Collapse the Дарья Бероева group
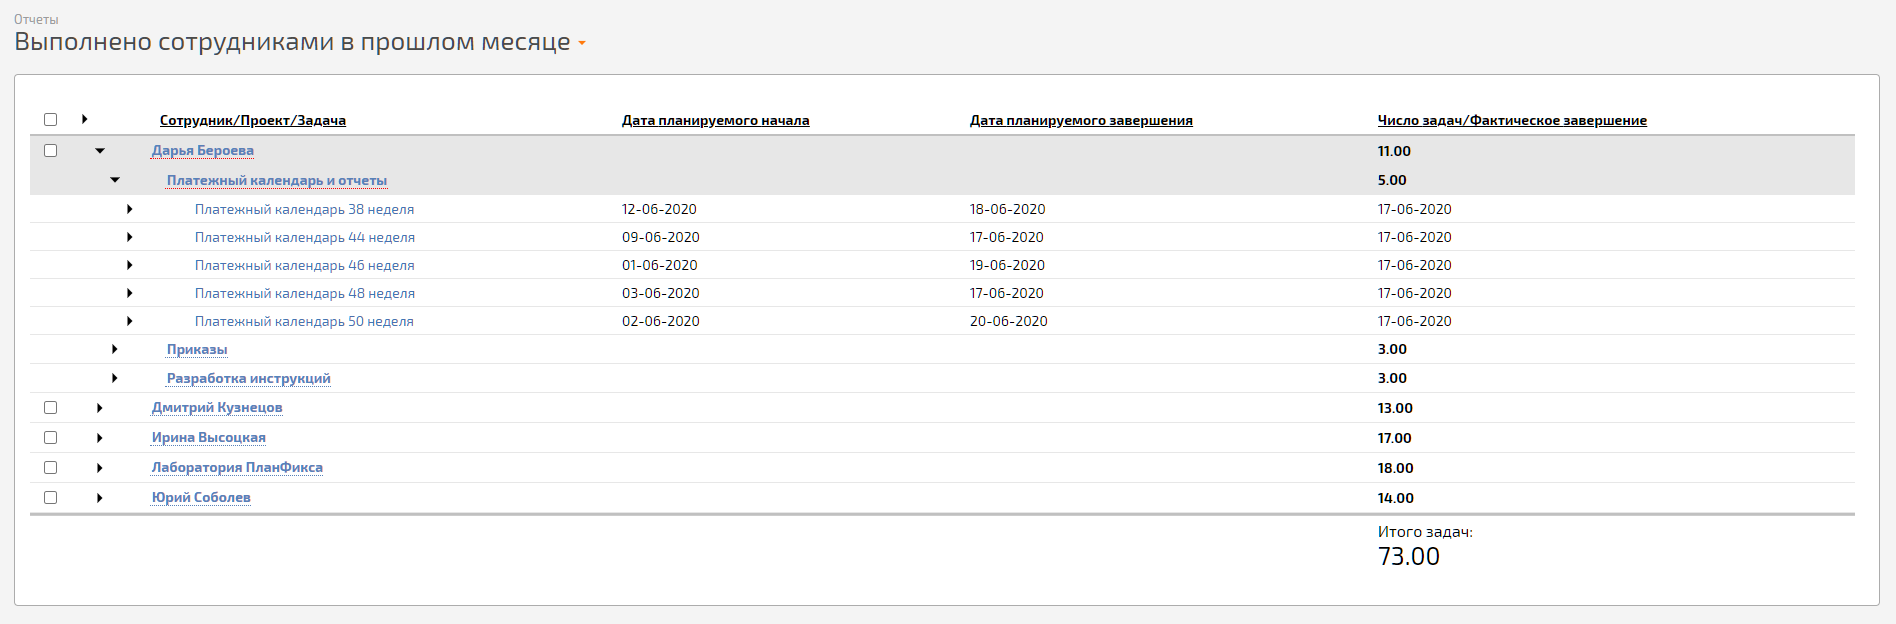 click(100, 151)
